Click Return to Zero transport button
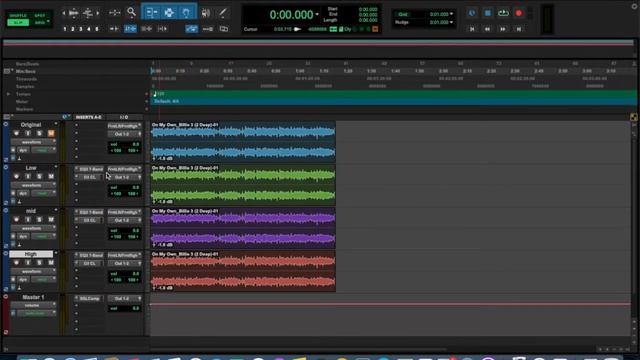Image resolution: width=640 pixels, height=360 pixels. pos(472,29)
